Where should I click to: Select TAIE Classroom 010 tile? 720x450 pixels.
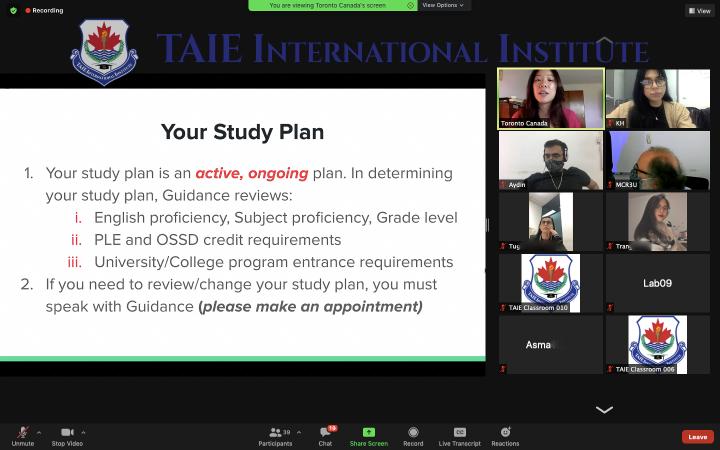tap(551, 283)
